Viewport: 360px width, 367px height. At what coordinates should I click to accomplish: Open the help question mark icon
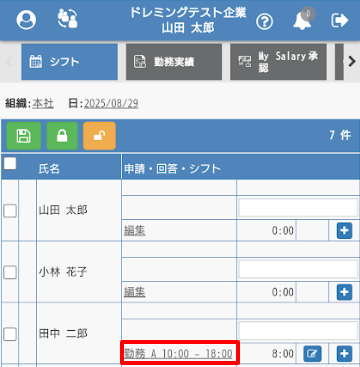pos(264,22)
